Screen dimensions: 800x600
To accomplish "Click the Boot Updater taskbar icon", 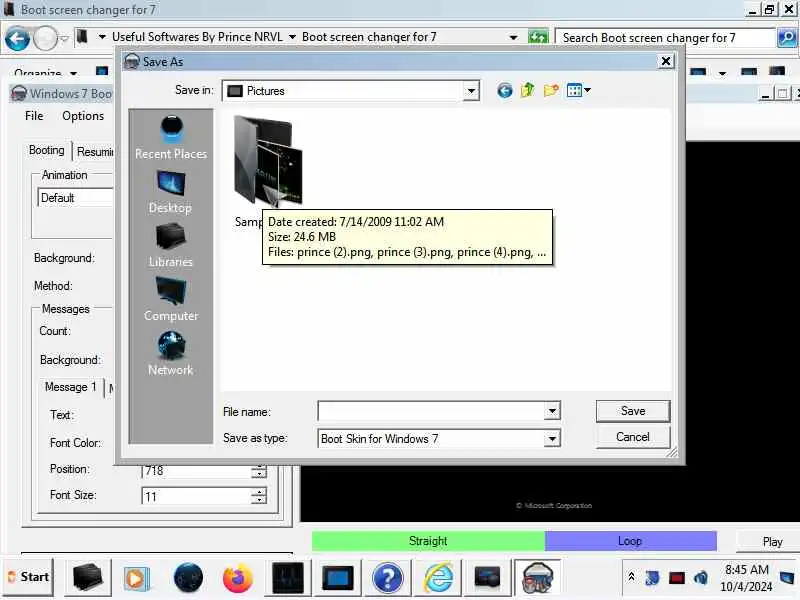I will (x=538, y=578).
